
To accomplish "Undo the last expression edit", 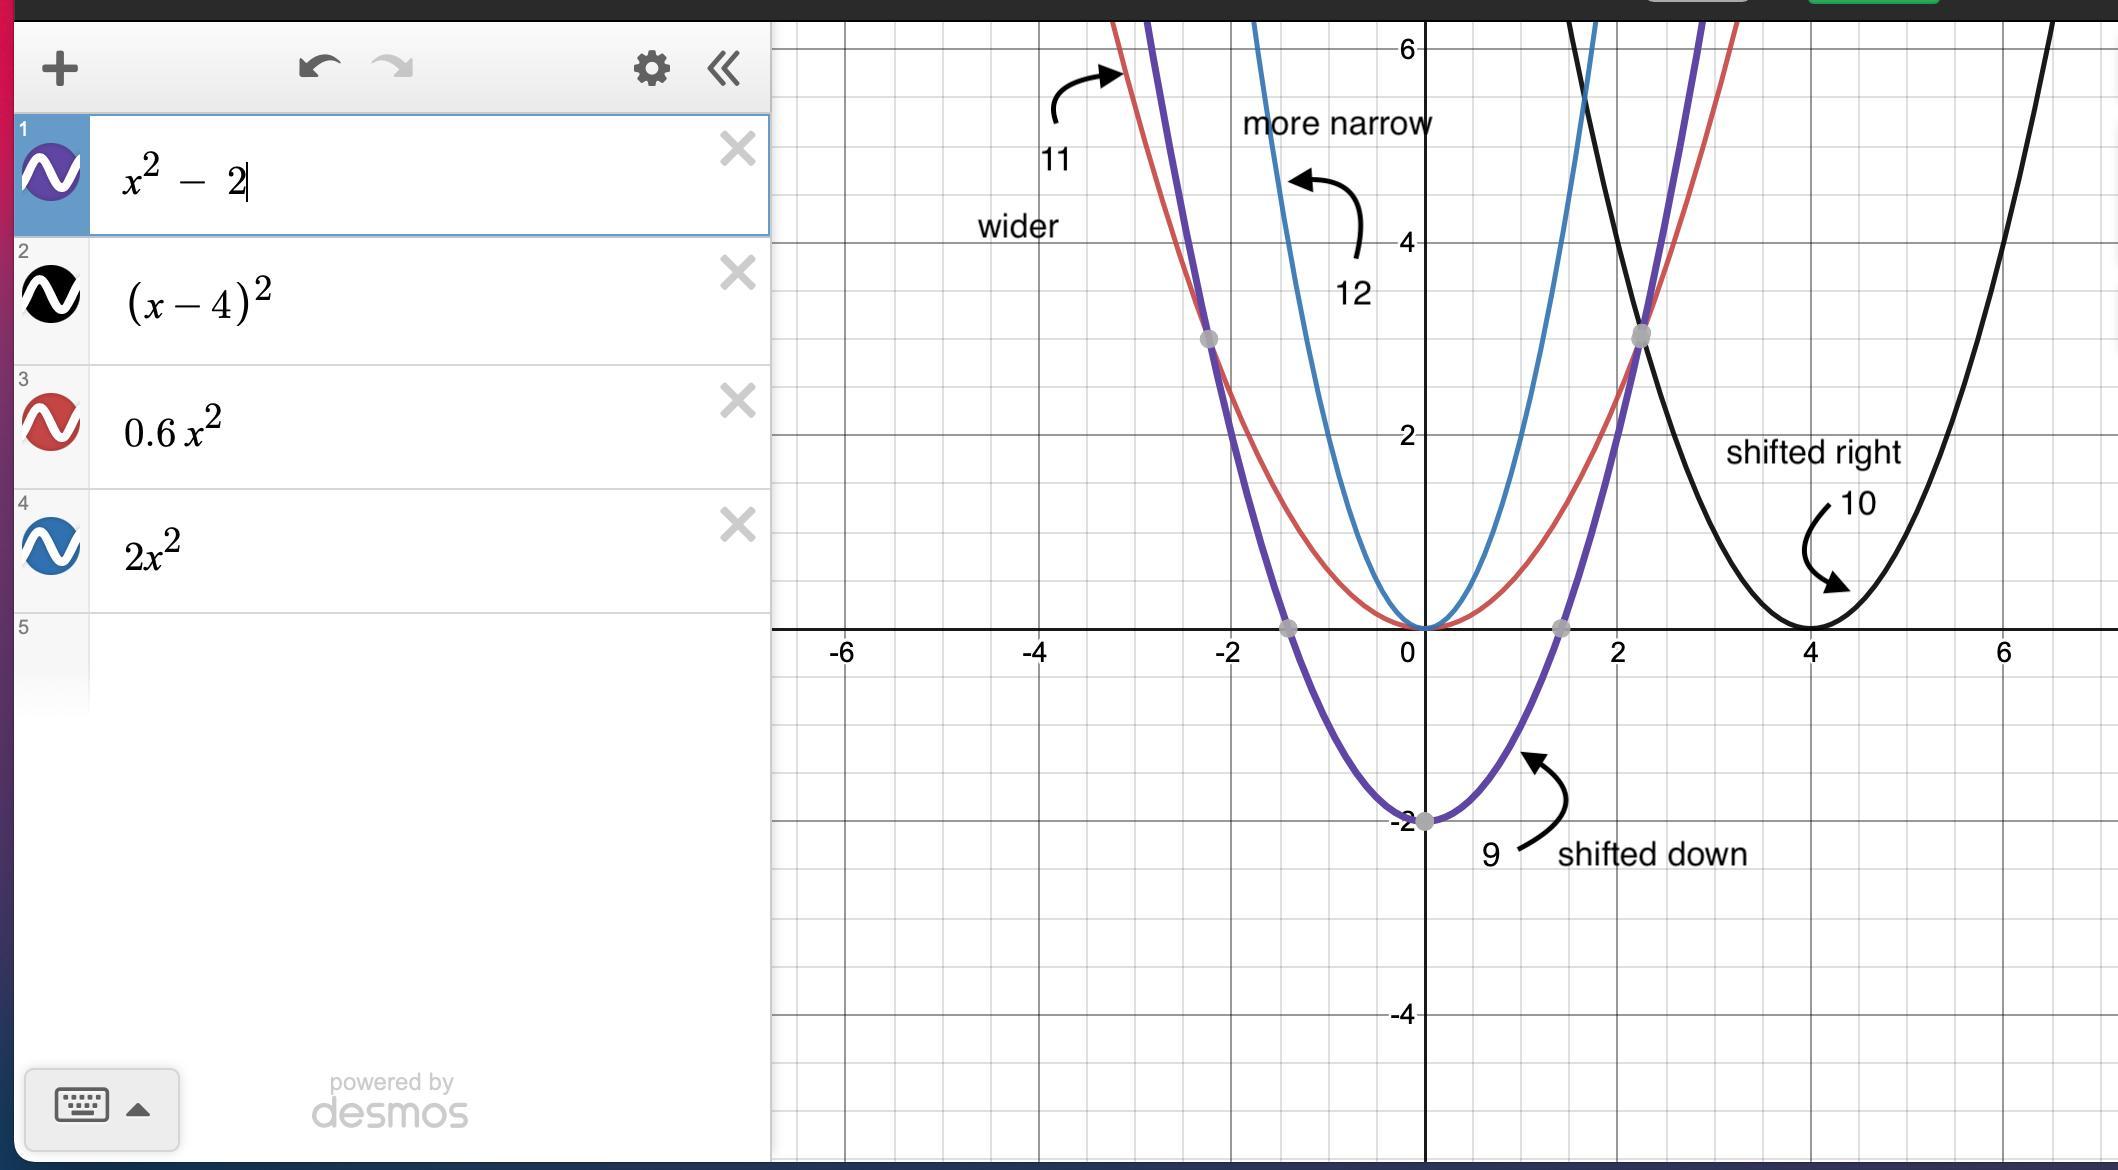I will (319, 68).
